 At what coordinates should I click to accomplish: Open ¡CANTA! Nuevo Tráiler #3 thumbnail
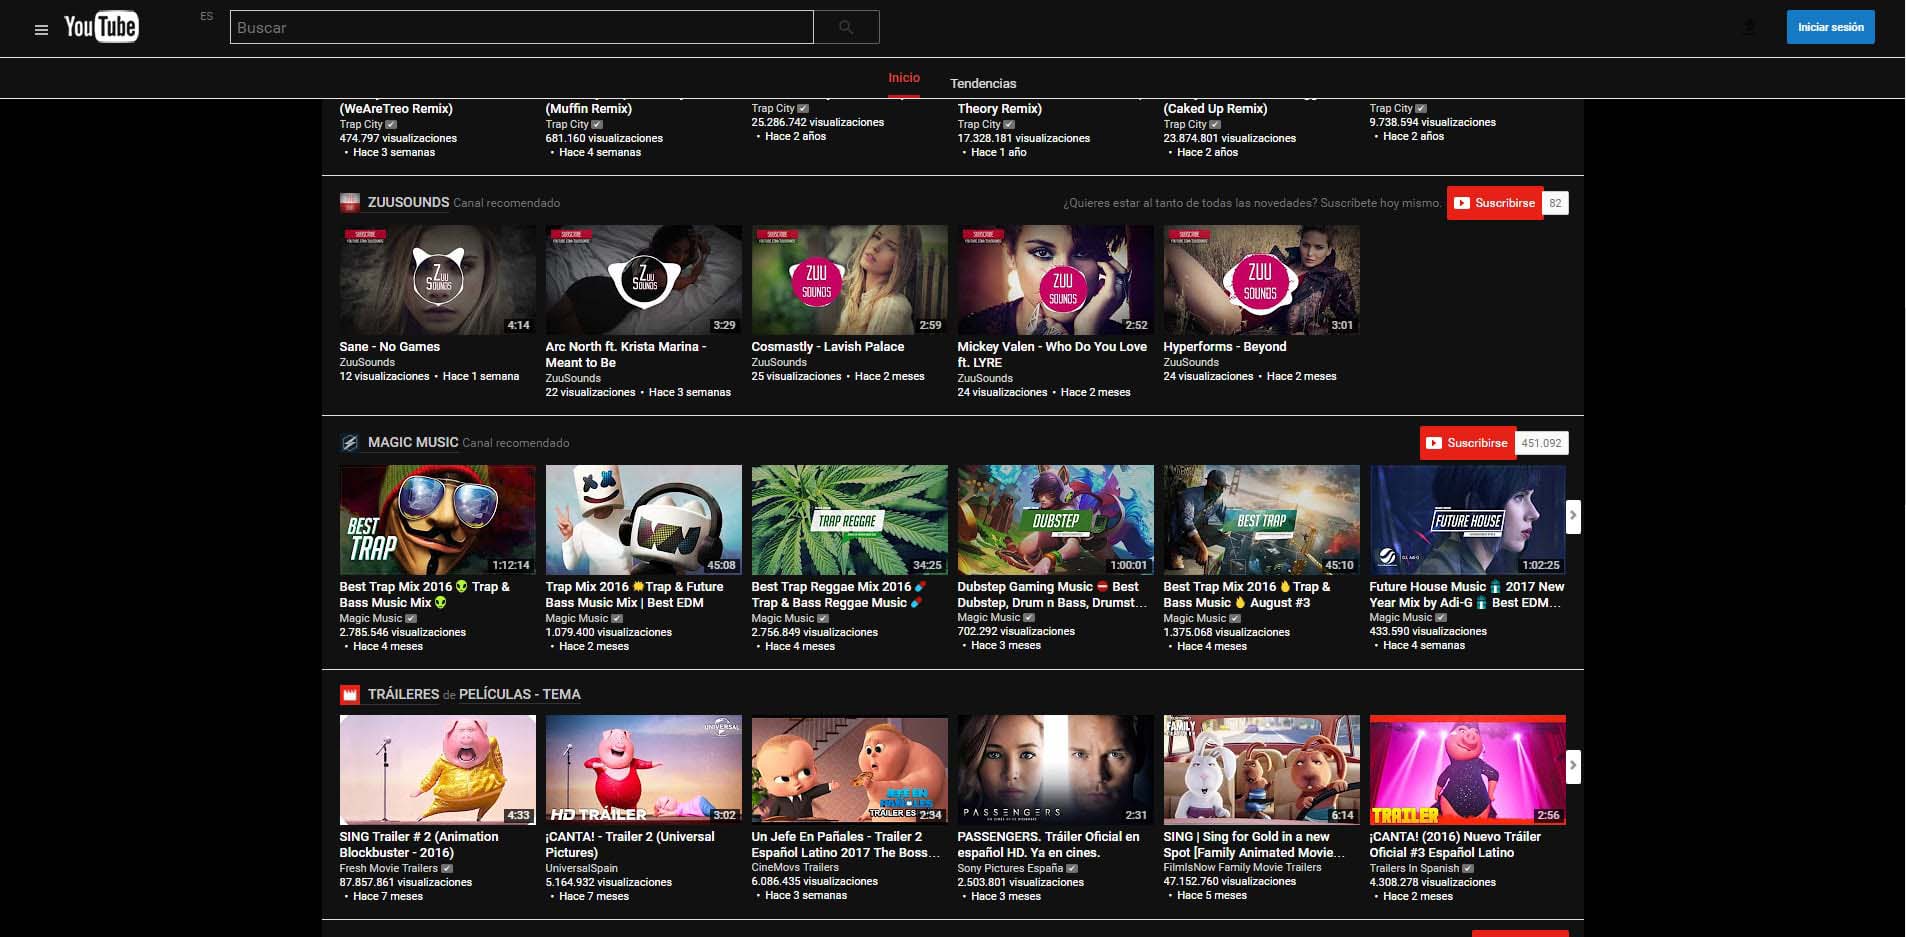click(x=1467, y=770)
